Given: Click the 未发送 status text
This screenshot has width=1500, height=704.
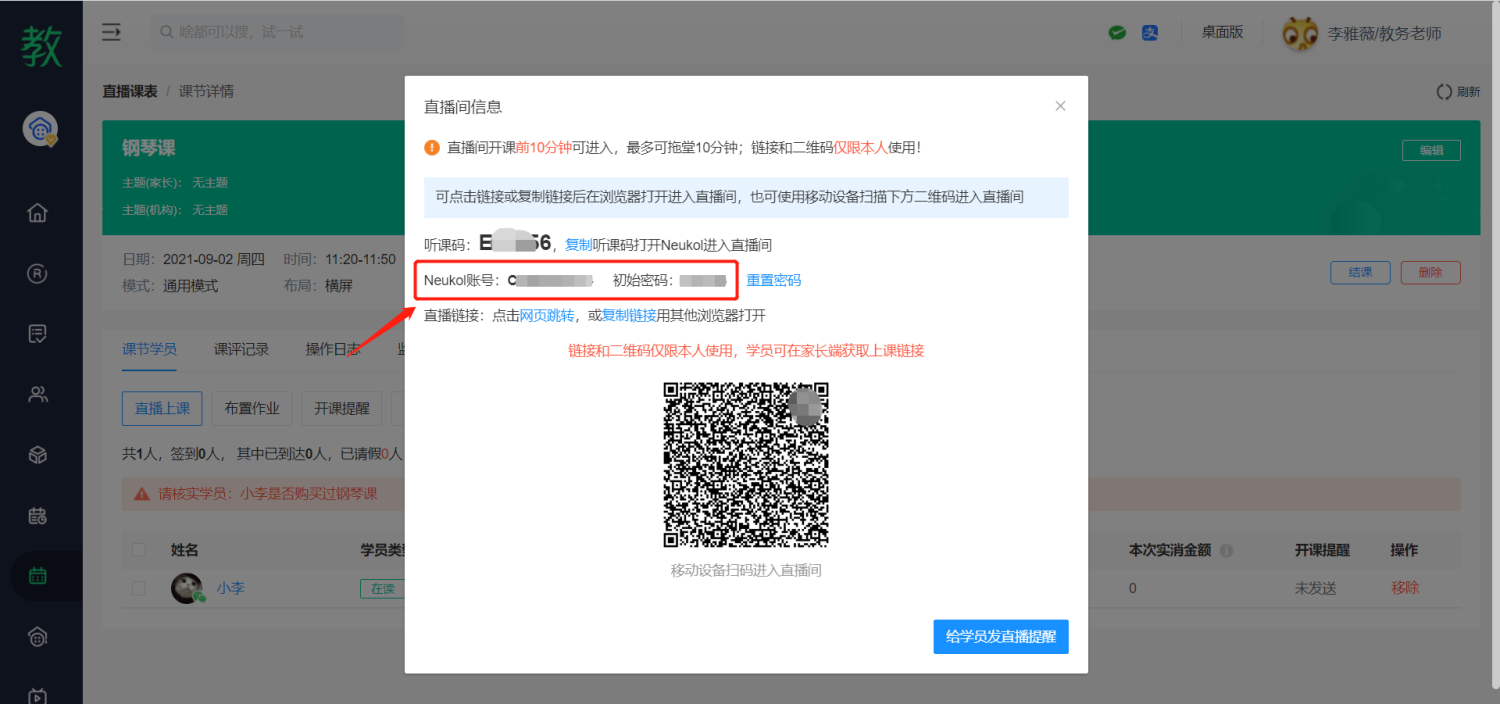Looking at the screenshot, I should [1316, 588].
